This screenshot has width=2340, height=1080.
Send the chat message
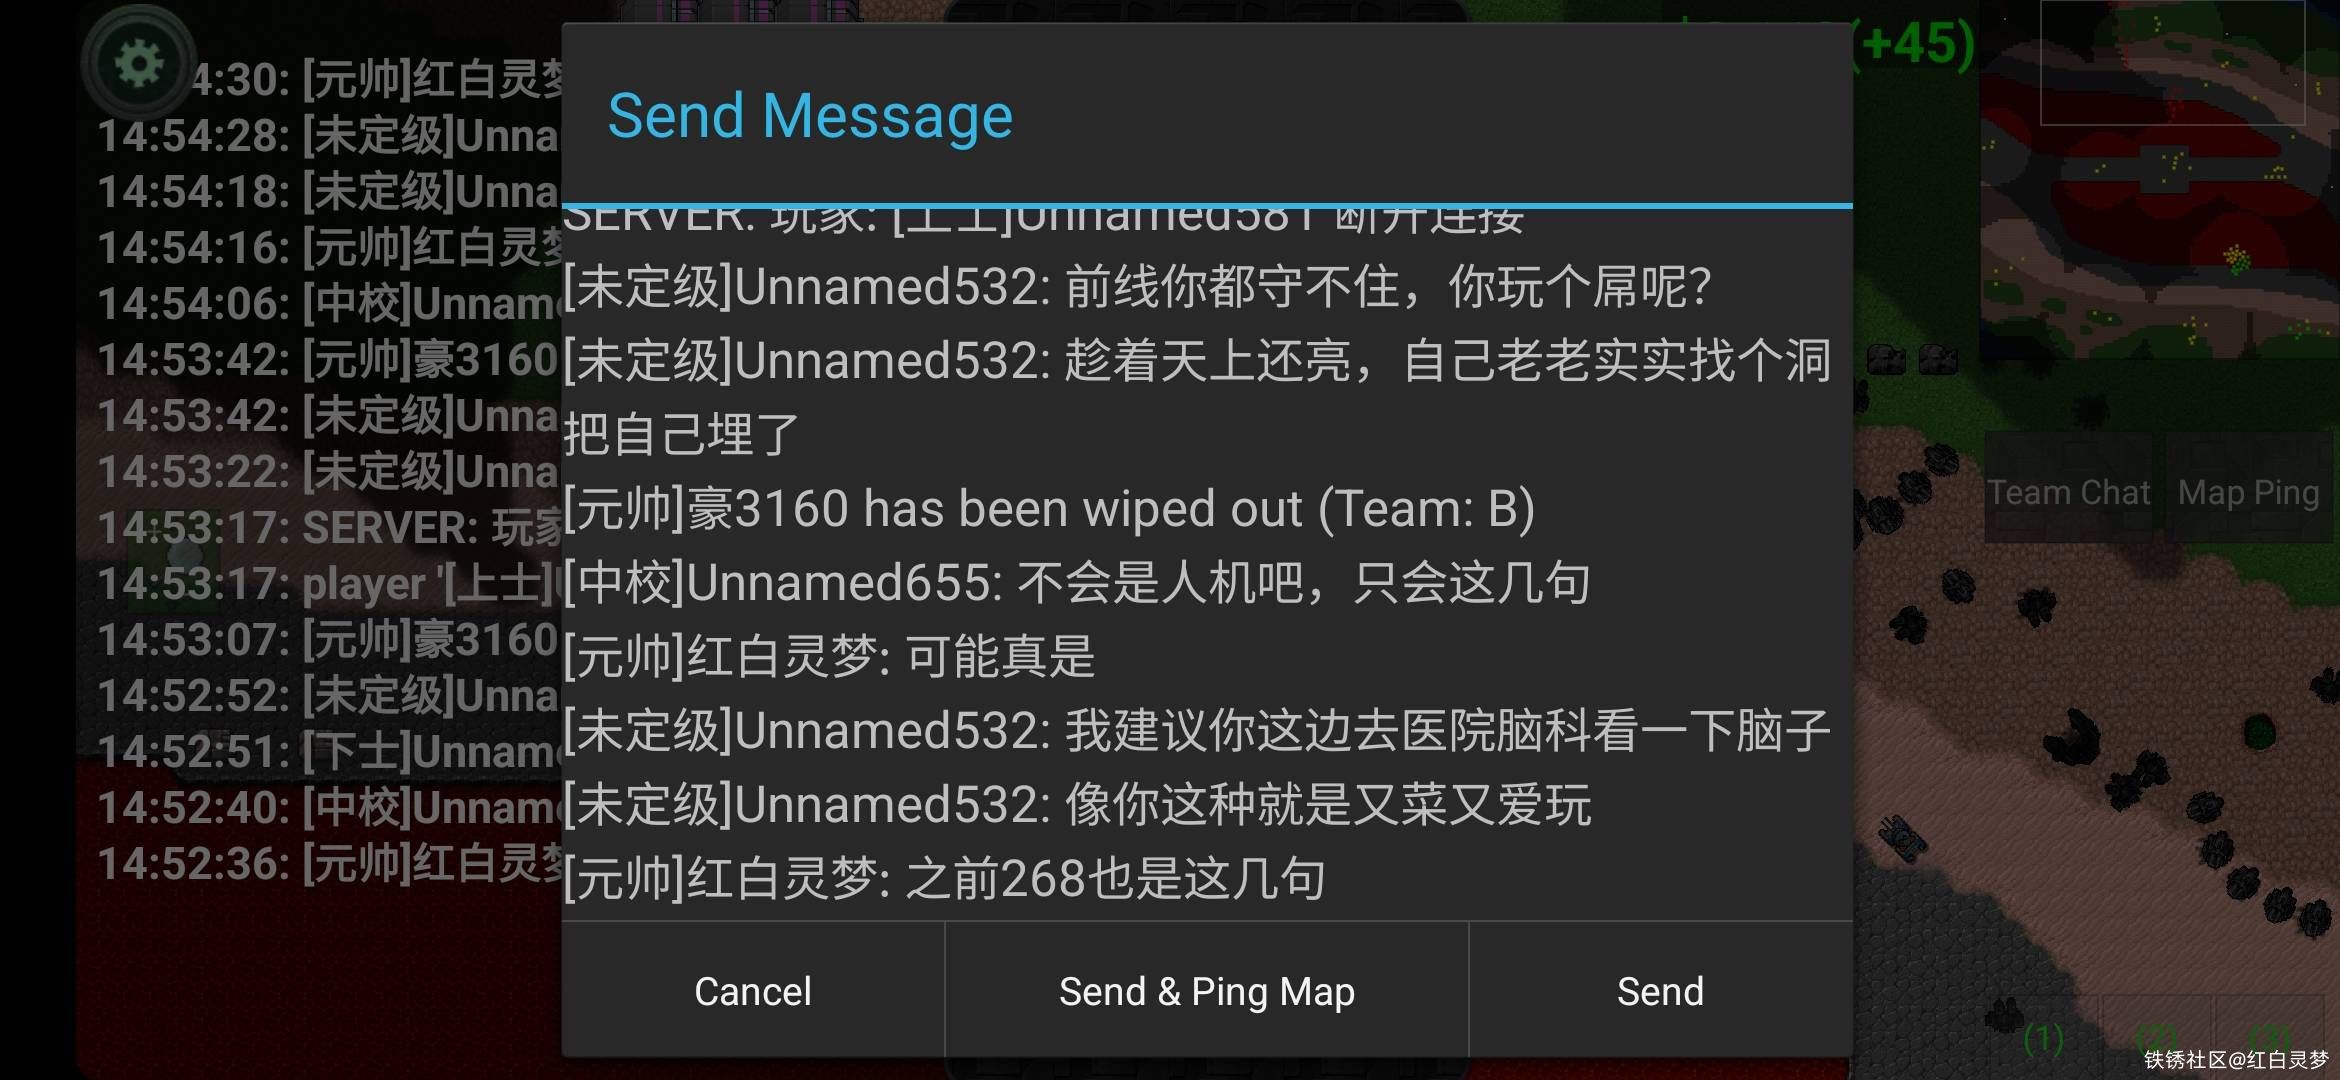tap(1660, 990)
